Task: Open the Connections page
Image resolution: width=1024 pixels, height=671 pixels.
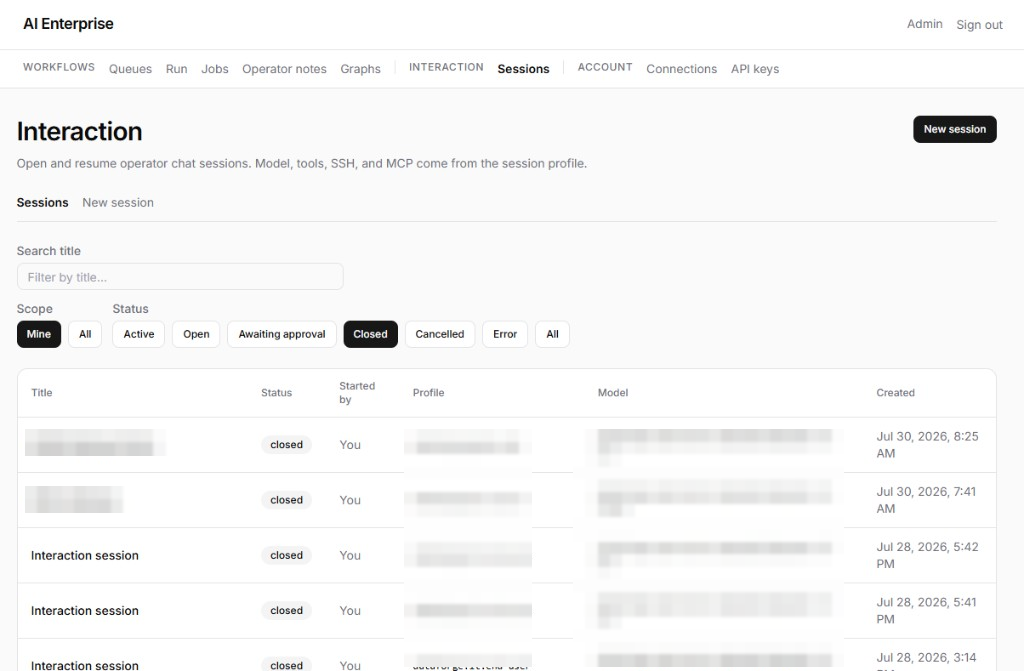Action: coord(681,69)
